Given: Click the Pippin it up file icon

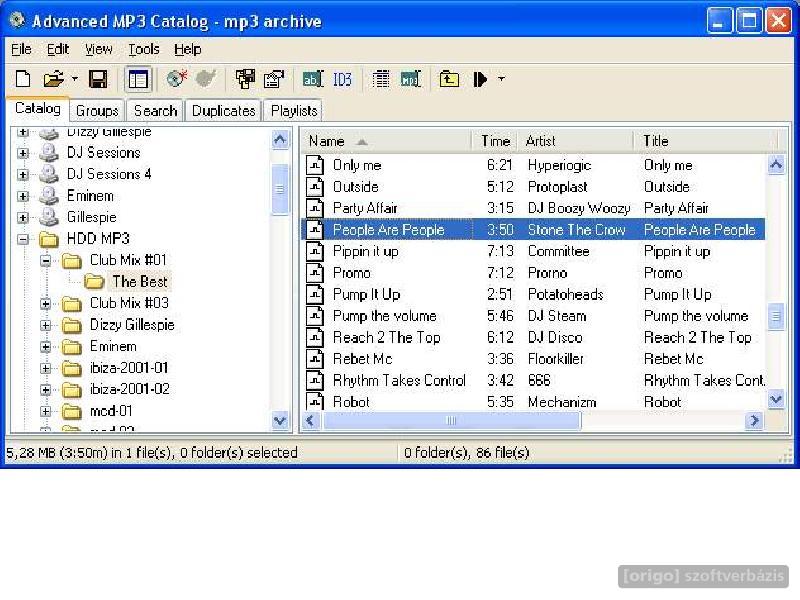Looking at the screenshot, I should pyautogui.click(x=315, y=251).
